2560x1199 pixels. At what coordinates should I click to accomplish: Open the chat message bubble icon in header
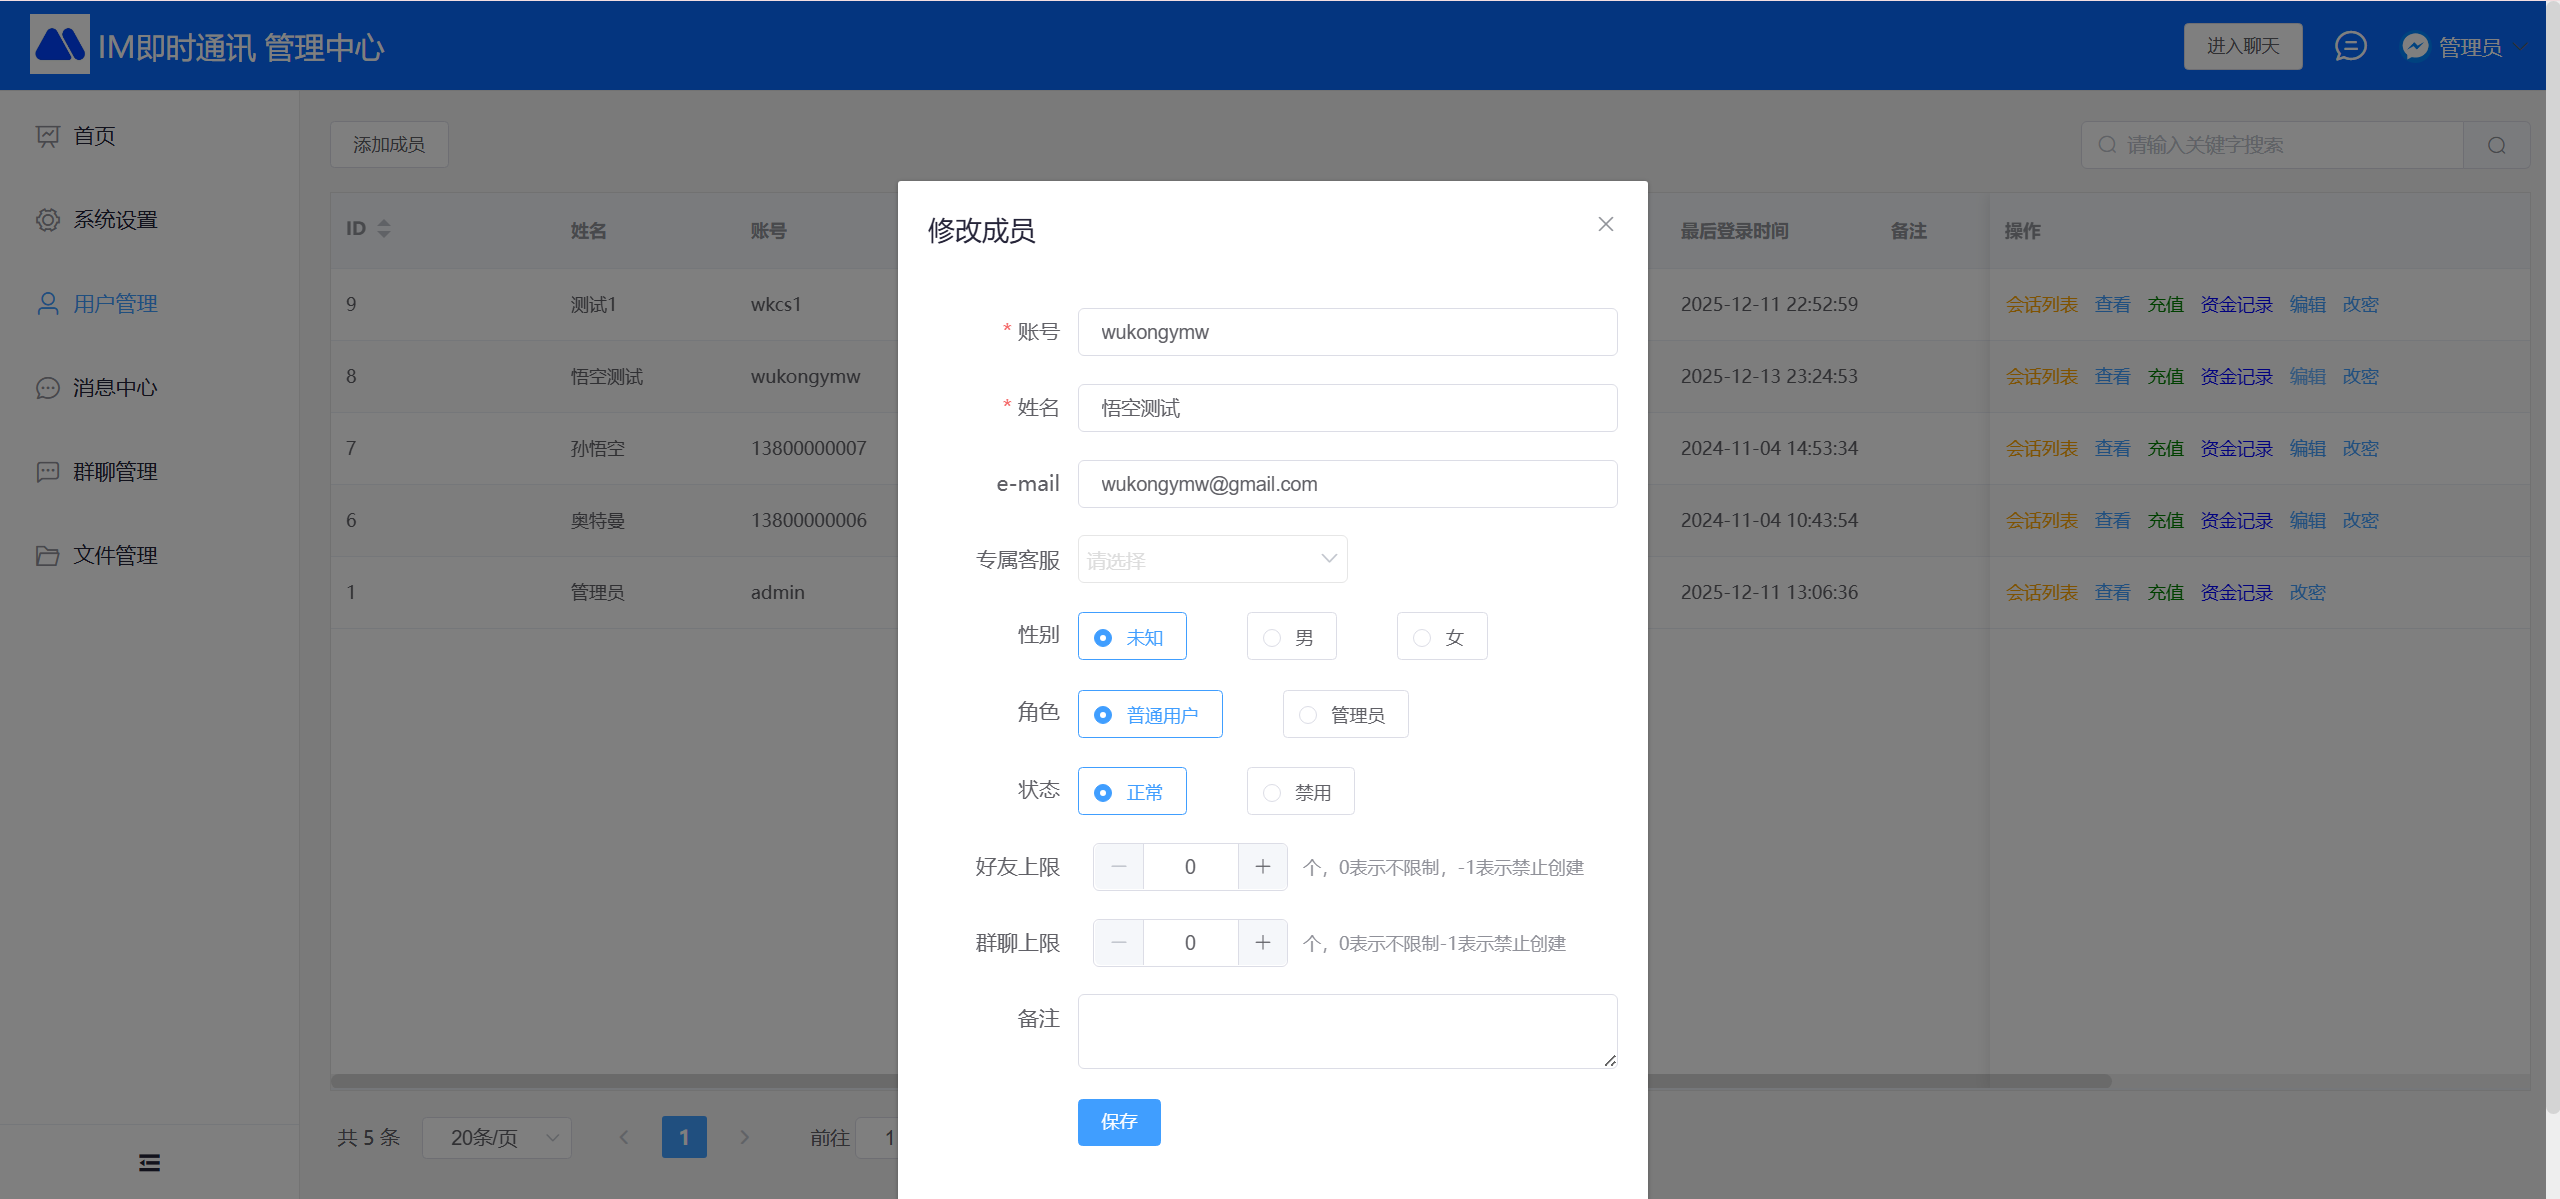2350,46
